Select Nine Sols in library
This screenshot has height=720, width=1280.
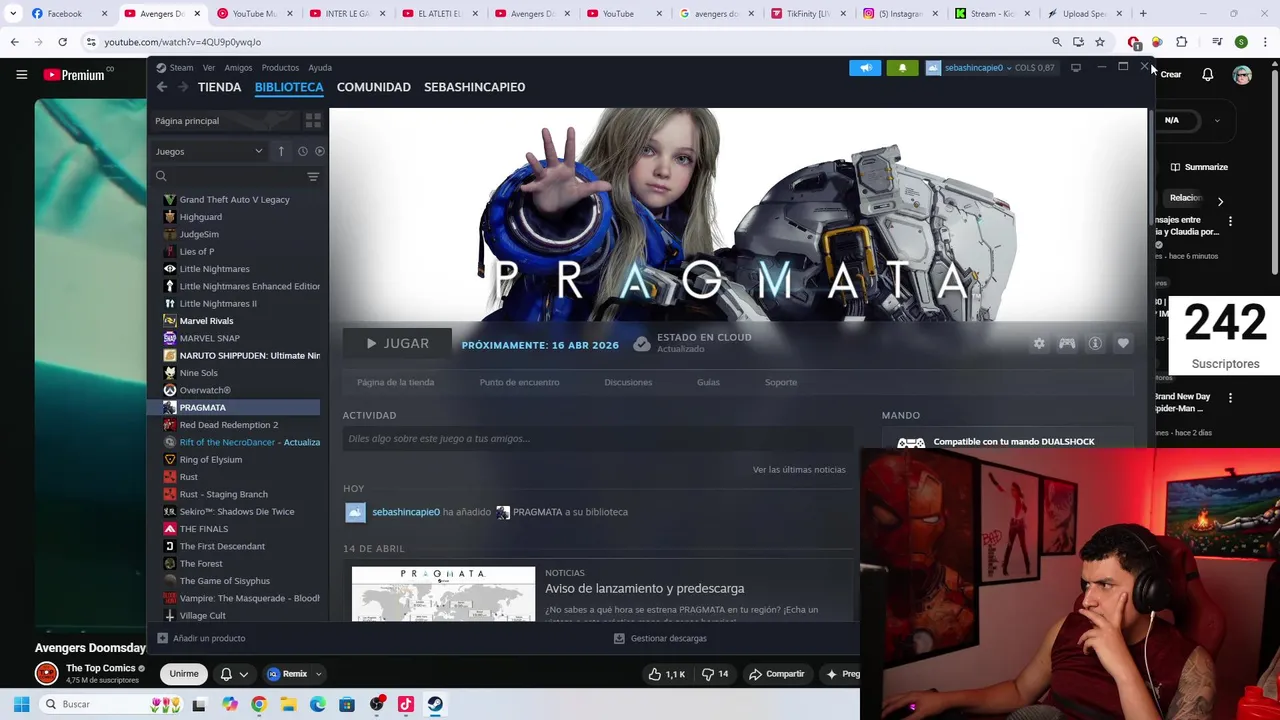click(x=198, y=373)
